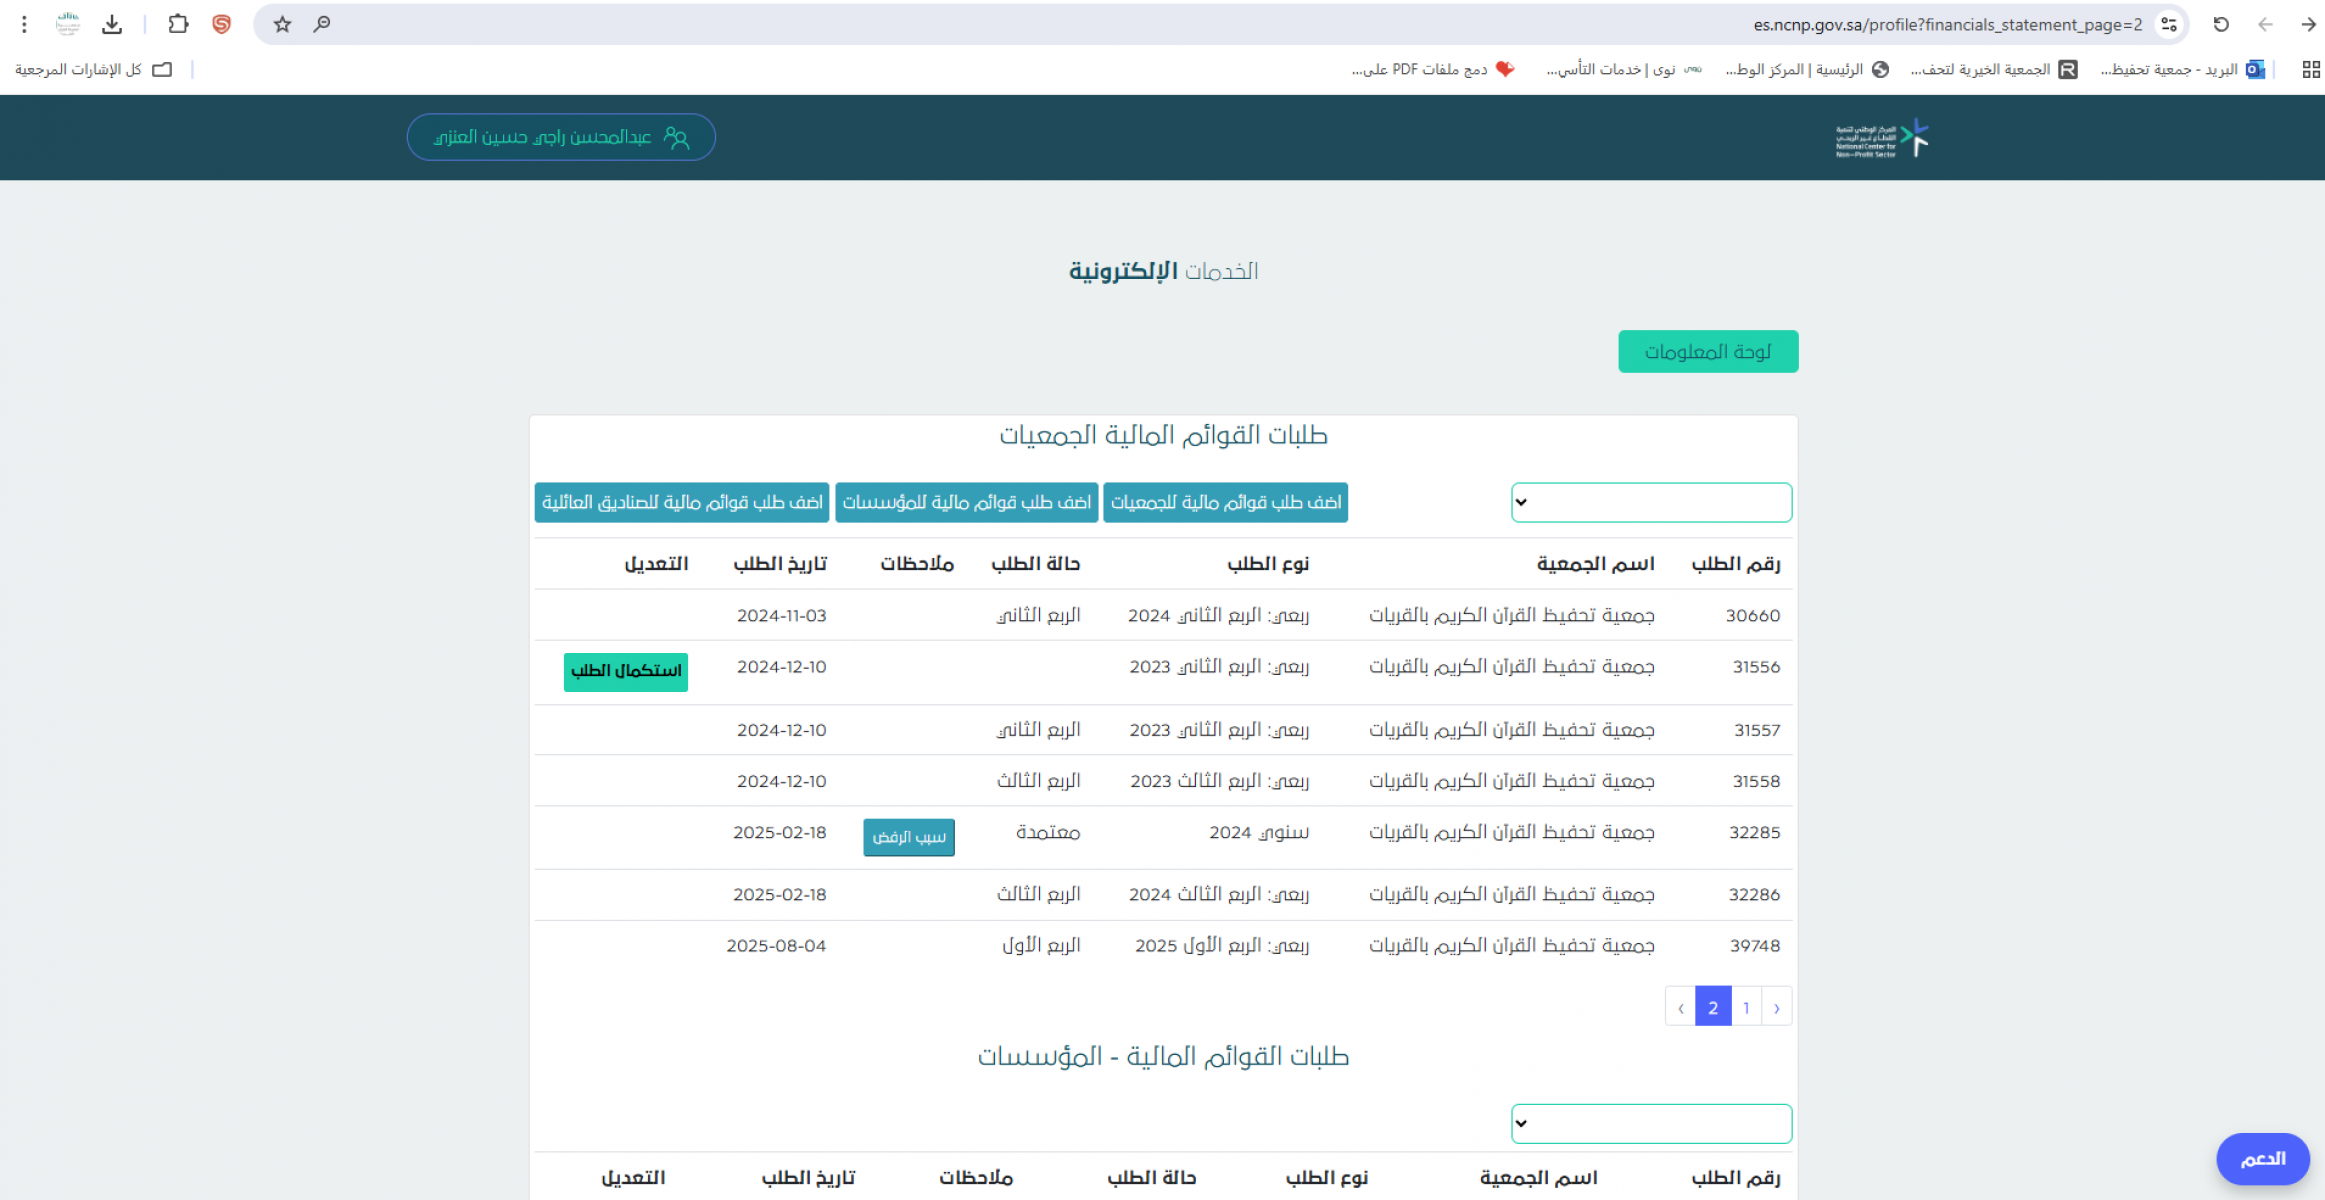Click استكمال الطلب for request 31556
The image size is (2325, 1200).
click(x=626, y=671)
